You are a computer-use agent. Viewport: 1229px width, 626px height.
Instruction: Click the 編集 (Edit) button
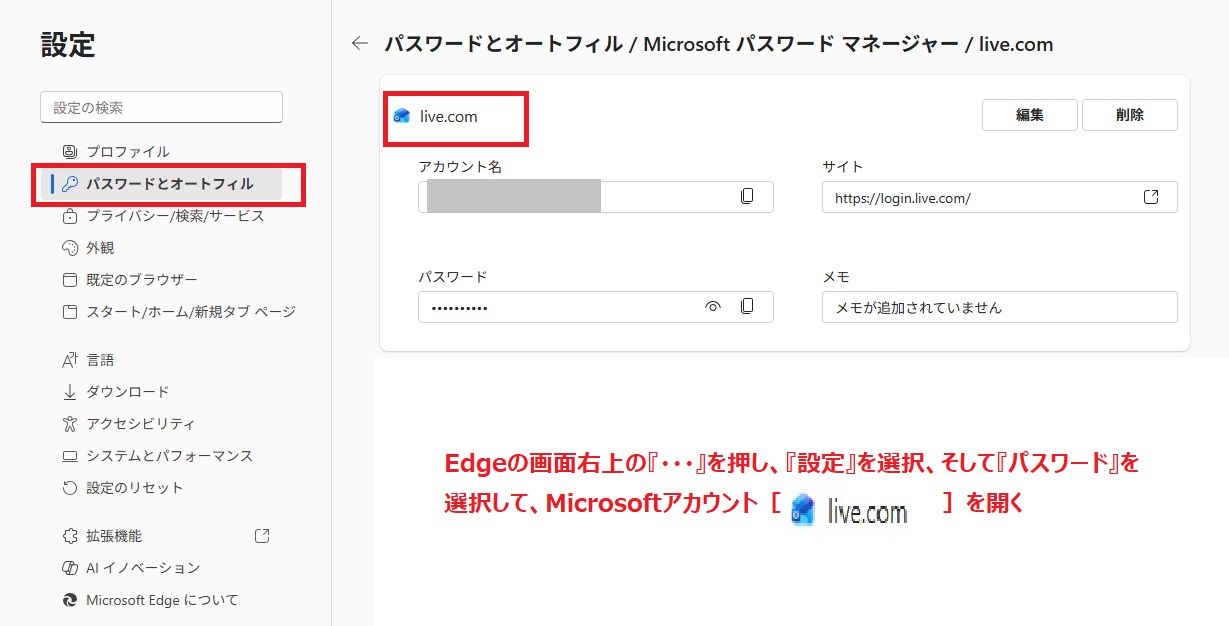point(1029,115)
